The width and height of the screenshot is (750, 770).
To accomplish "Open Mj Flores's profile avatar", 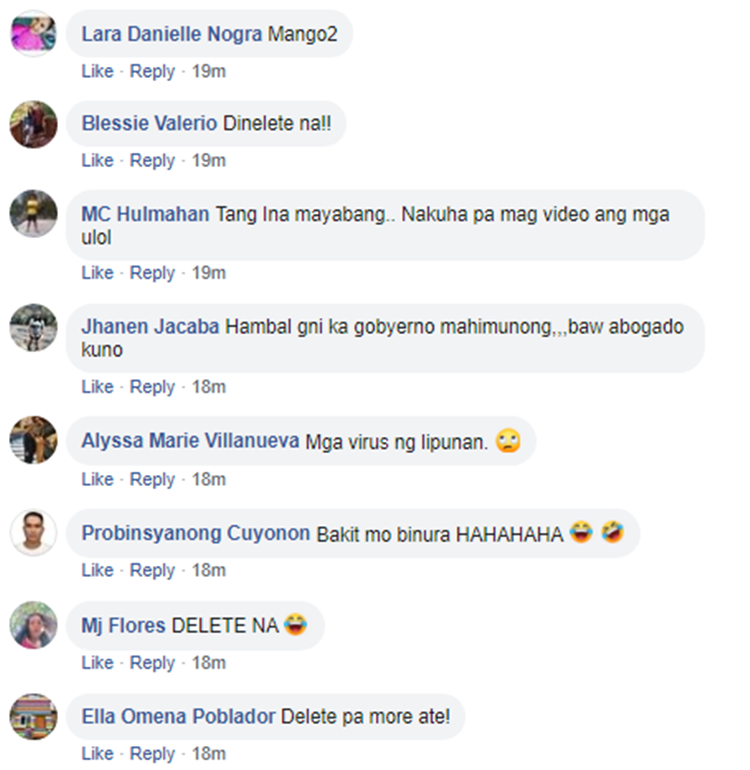I will [x=33, y=625].
